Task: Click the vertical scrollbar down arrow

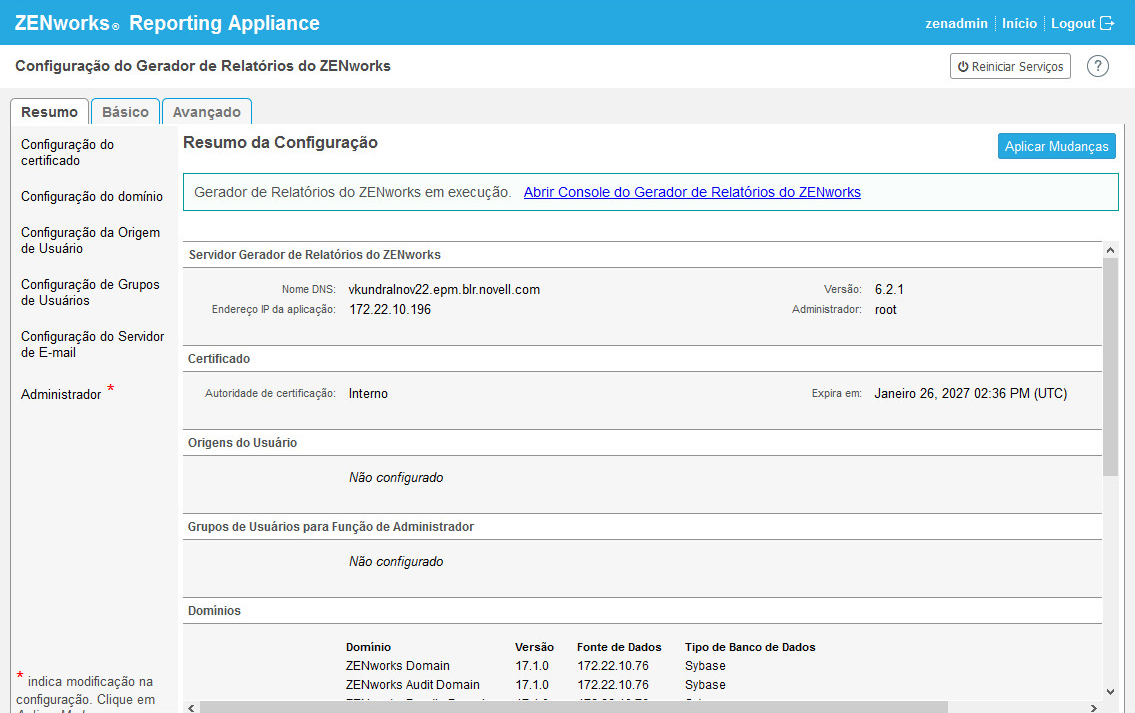Action: tap(1110, 690)
